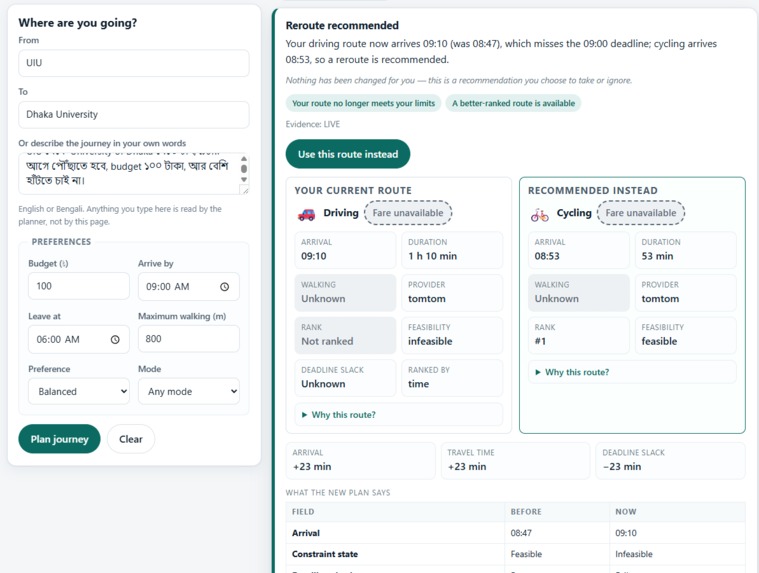Viewport: 759px width, 573px height.
Task: Click the red car Driving icon
Action: pyautogui.click(x=306, y=214)
